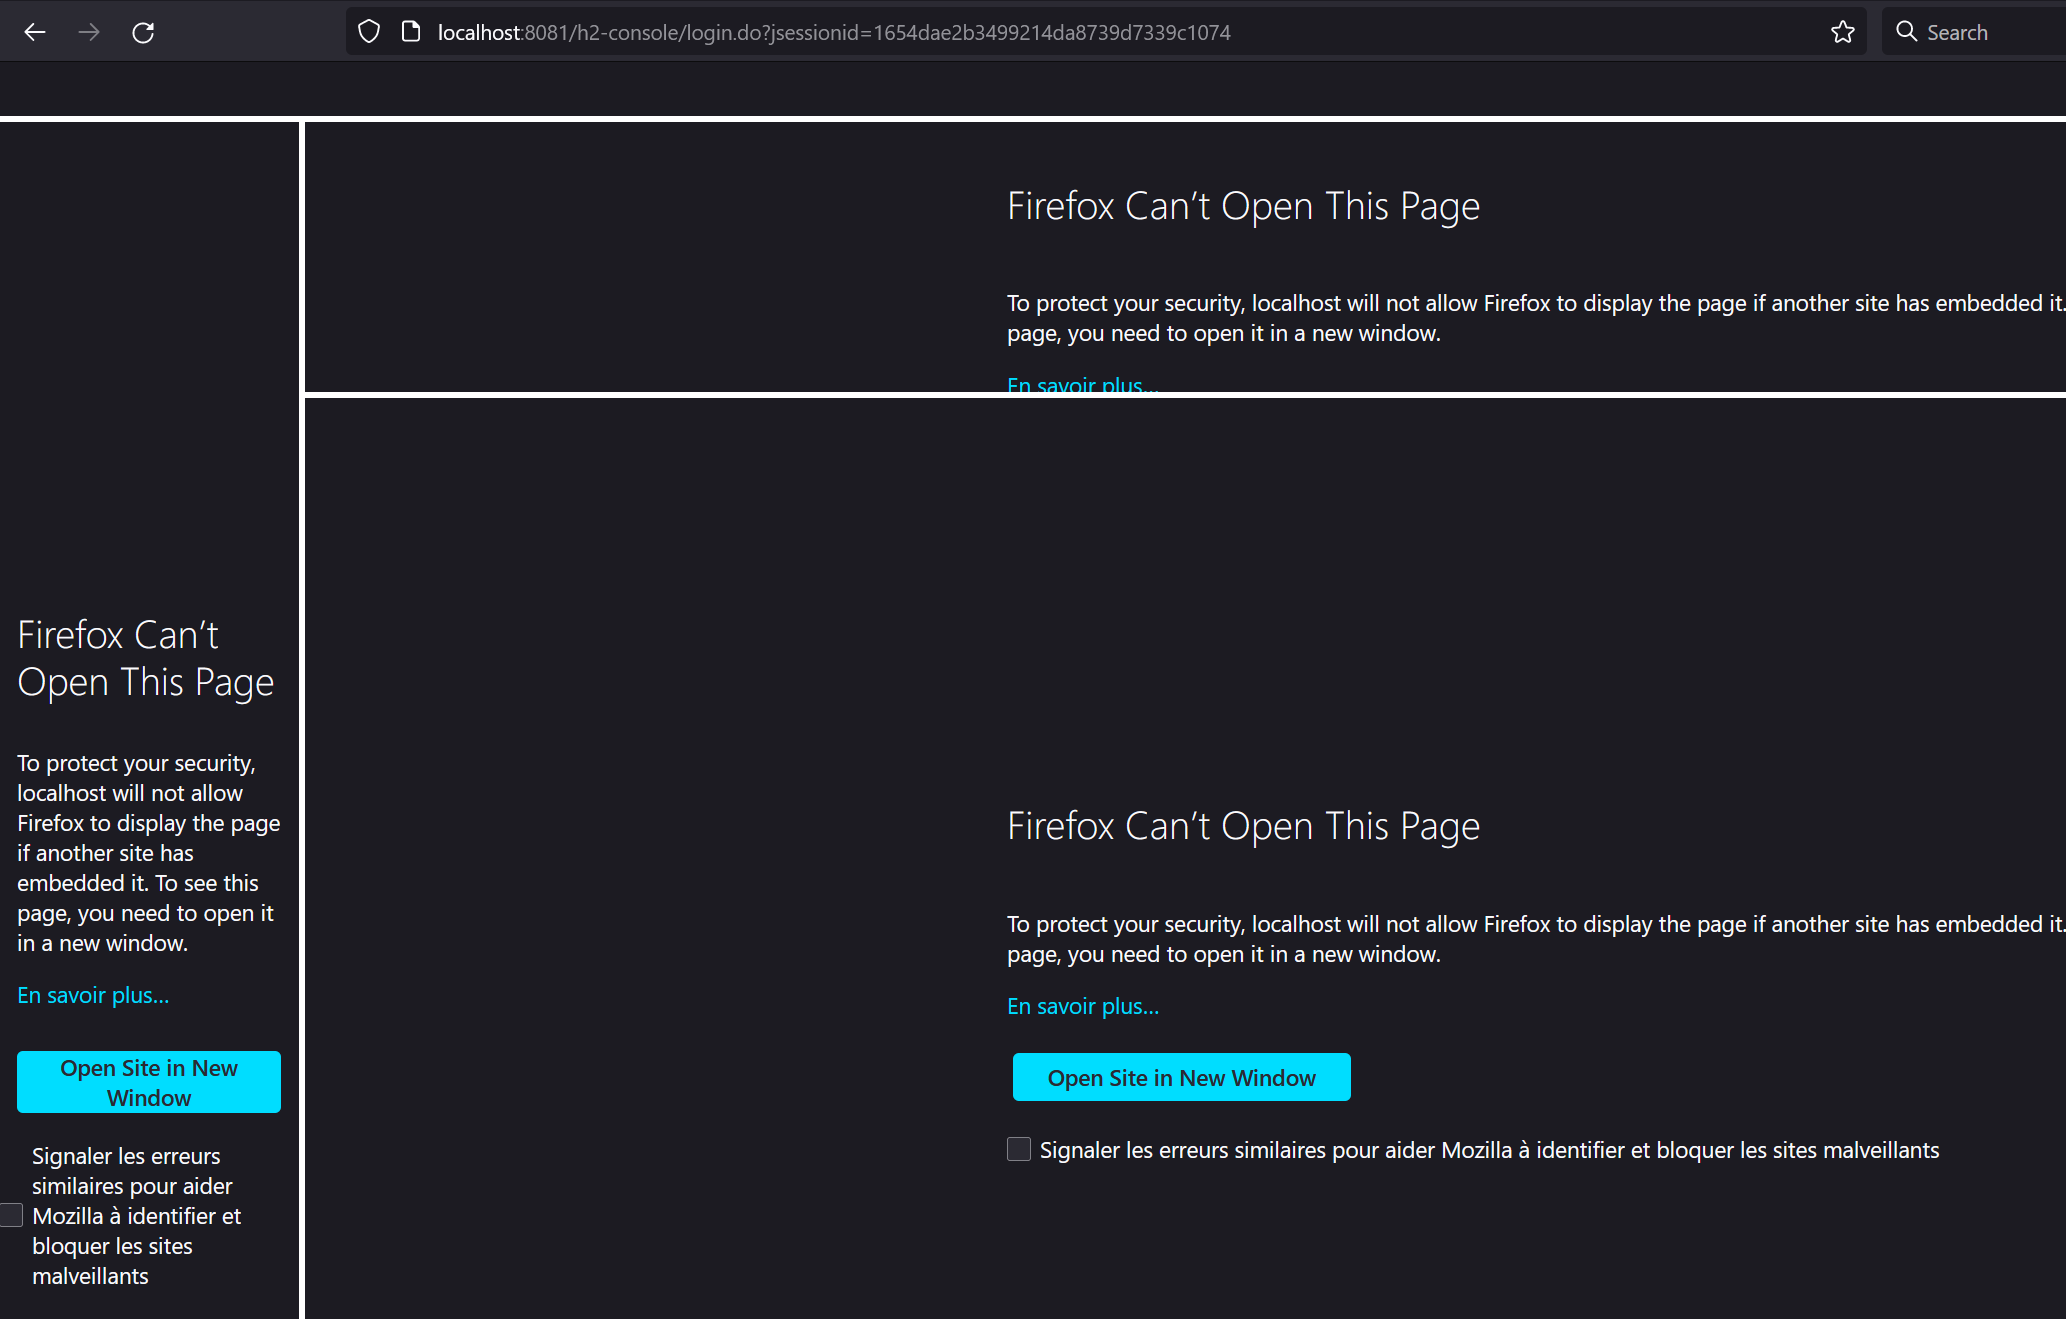This screenshot has height=1319, width=2066.
Task: Click the site information page icon
Action: coord(410,32)
